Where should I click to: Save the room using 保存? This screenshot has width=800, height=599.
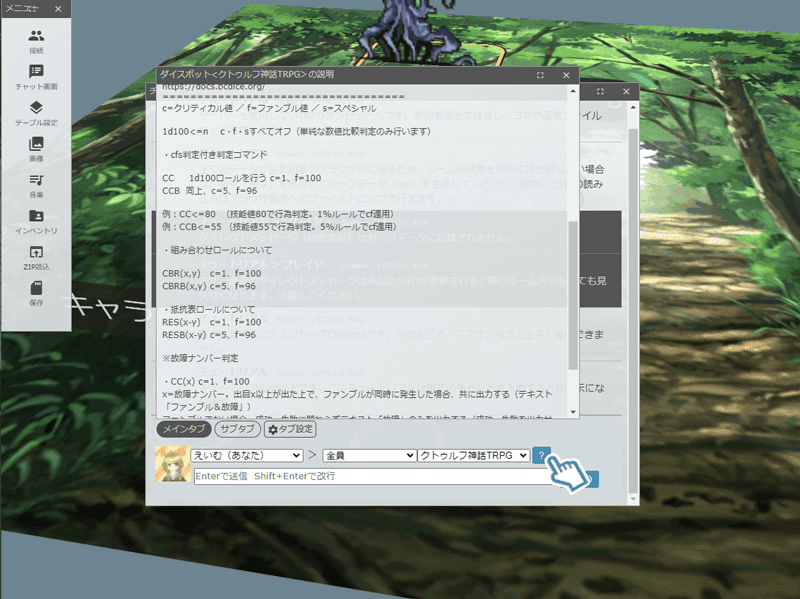coord(36,293)
